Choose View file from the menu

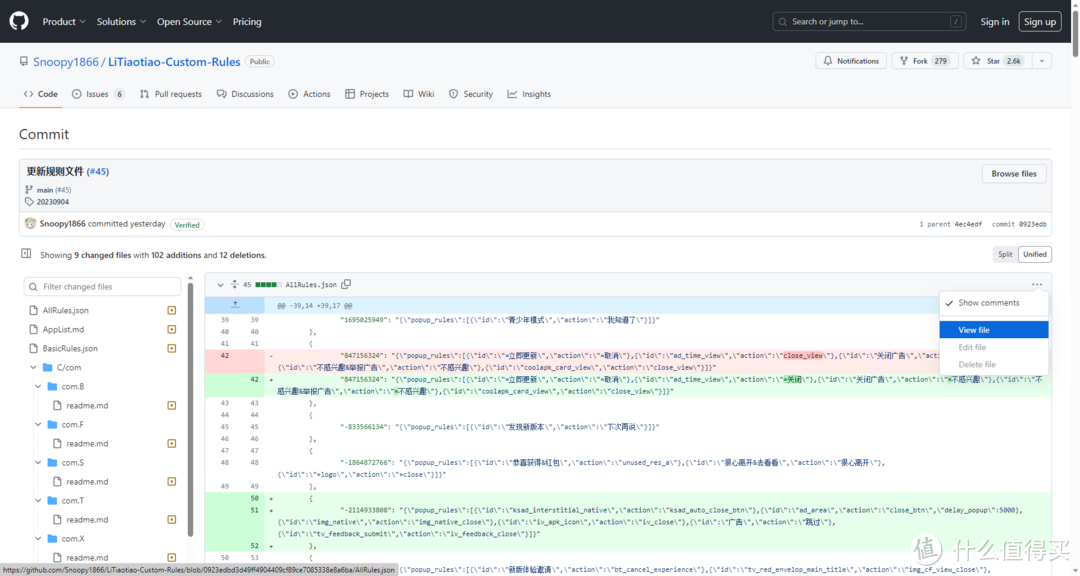pyautogui.click(x=994, y=330)
